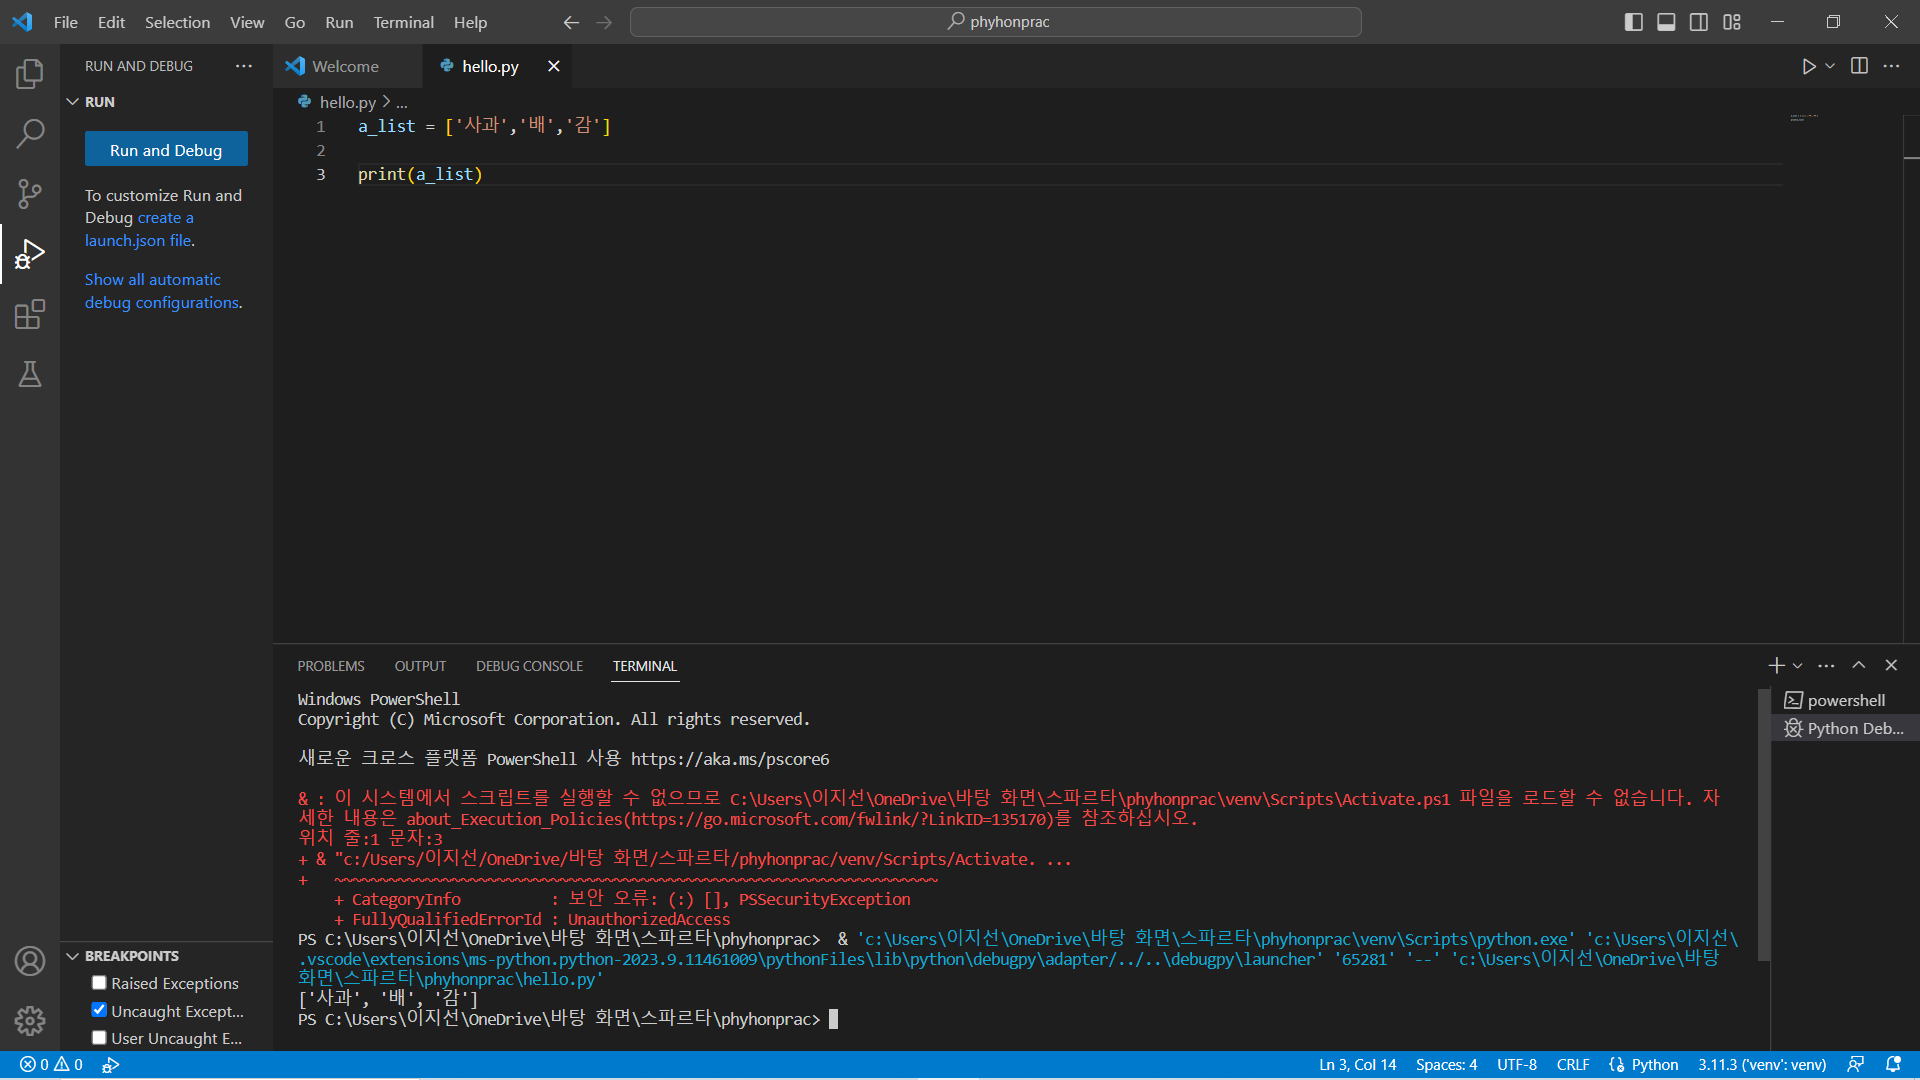
Task: Change indentation via Spaces: 4
Action: tap(1446, 1065)
